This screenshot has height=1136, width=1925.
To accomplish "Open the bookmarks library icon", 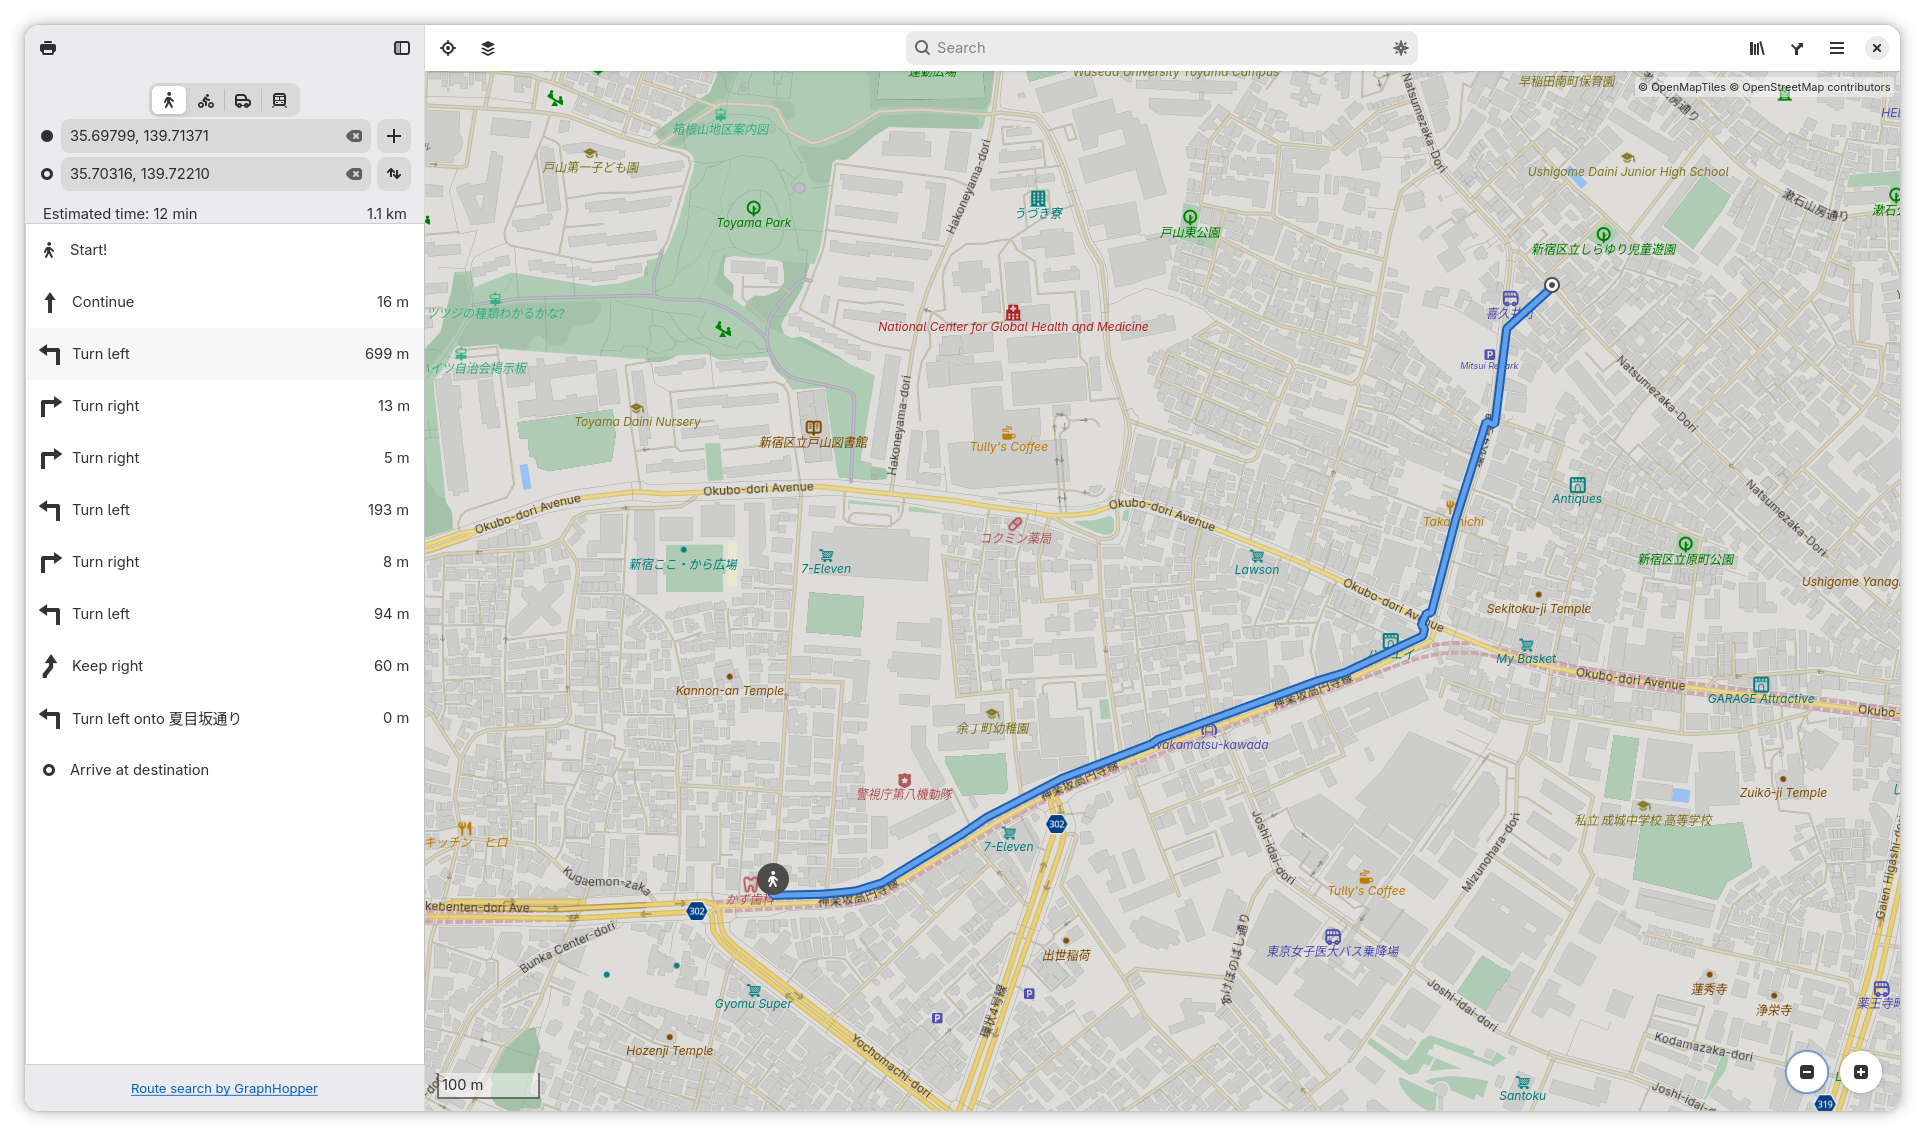I will (1757, 48).
